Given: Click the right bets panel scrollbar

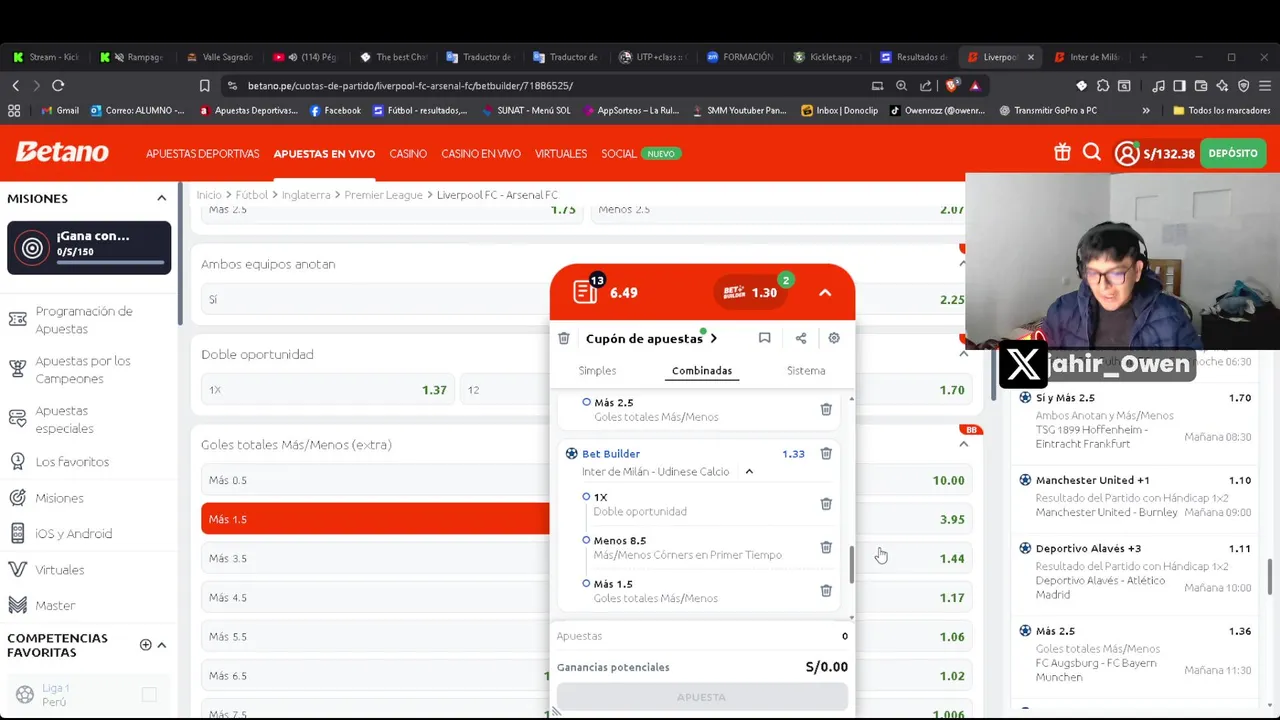Looking at the screenshot, I should coord(1269,576).
